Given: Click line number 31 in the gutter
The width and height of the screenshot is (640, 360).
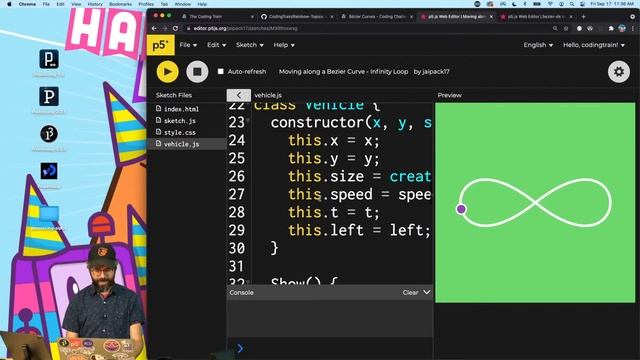Looking at the screenshot, I should click(x=236, y=266).
